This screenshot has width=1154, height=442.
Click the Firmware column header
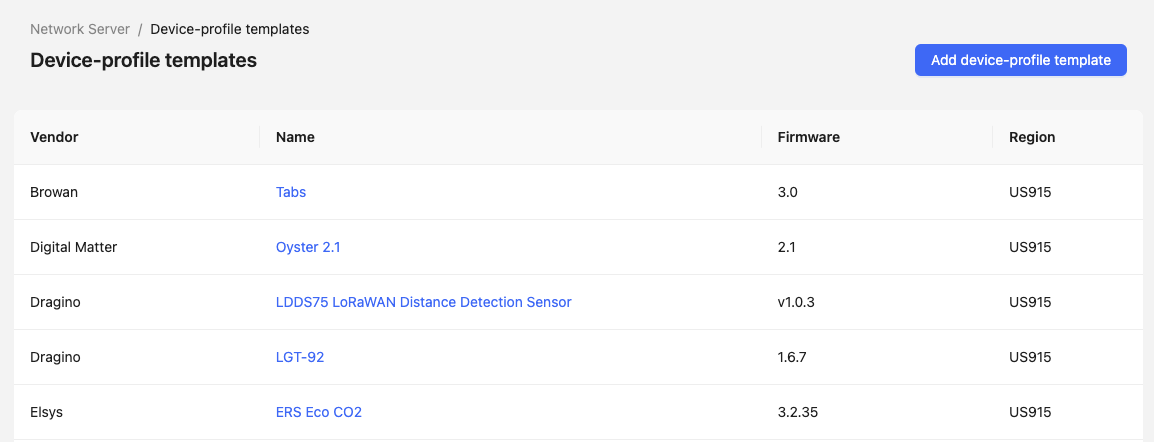(x=808, y=137)
